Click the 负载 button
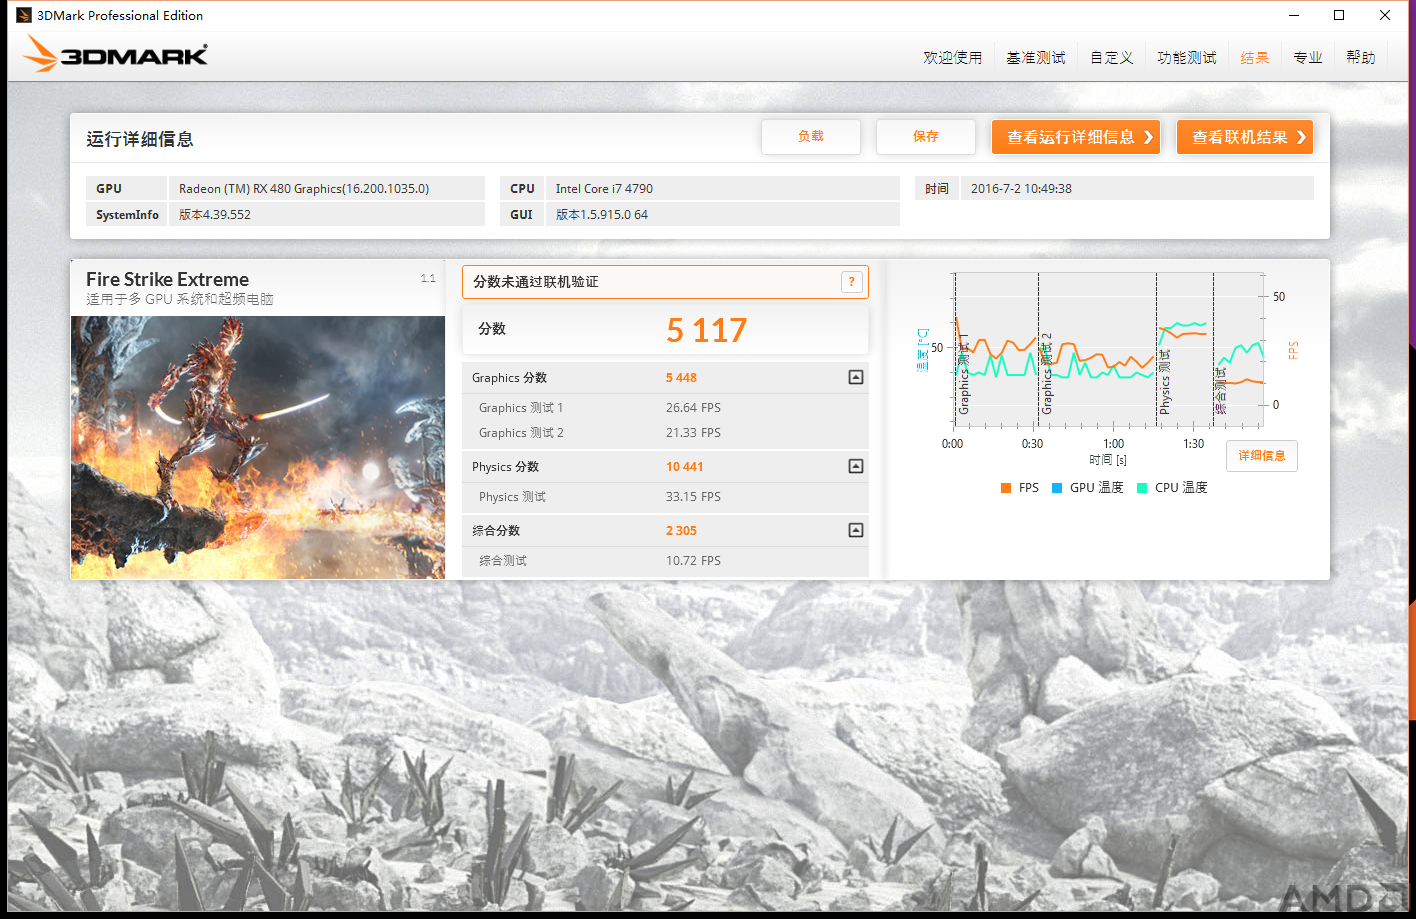 pos(811,137)
